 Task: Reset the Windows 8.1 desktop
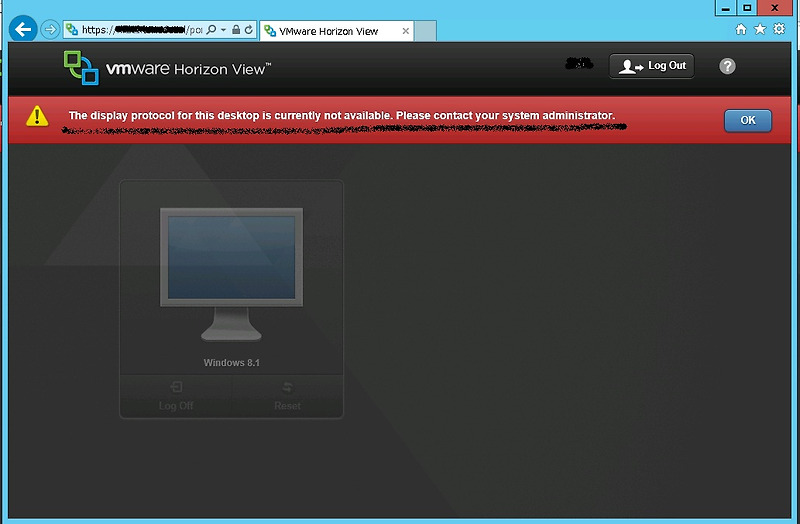tap(287, 396)
